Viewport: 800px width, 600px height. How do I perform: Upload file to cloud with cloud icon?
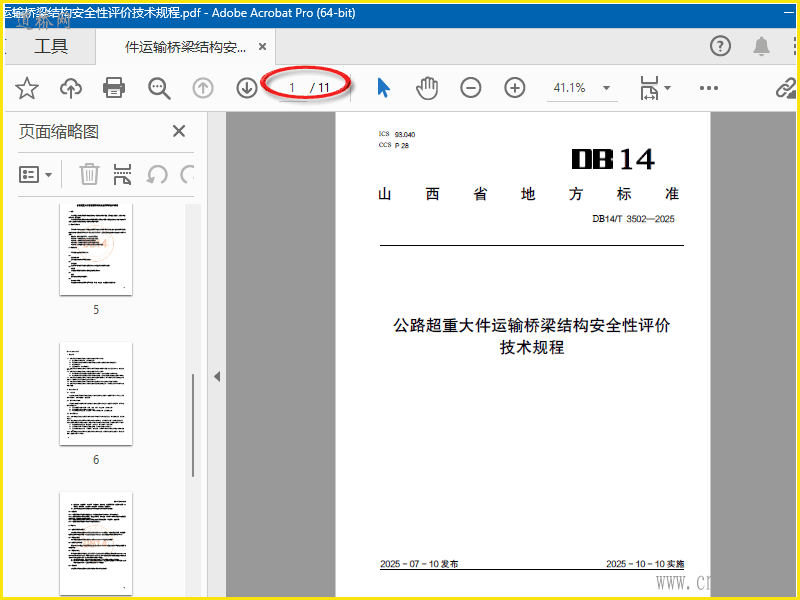[71, 88]
